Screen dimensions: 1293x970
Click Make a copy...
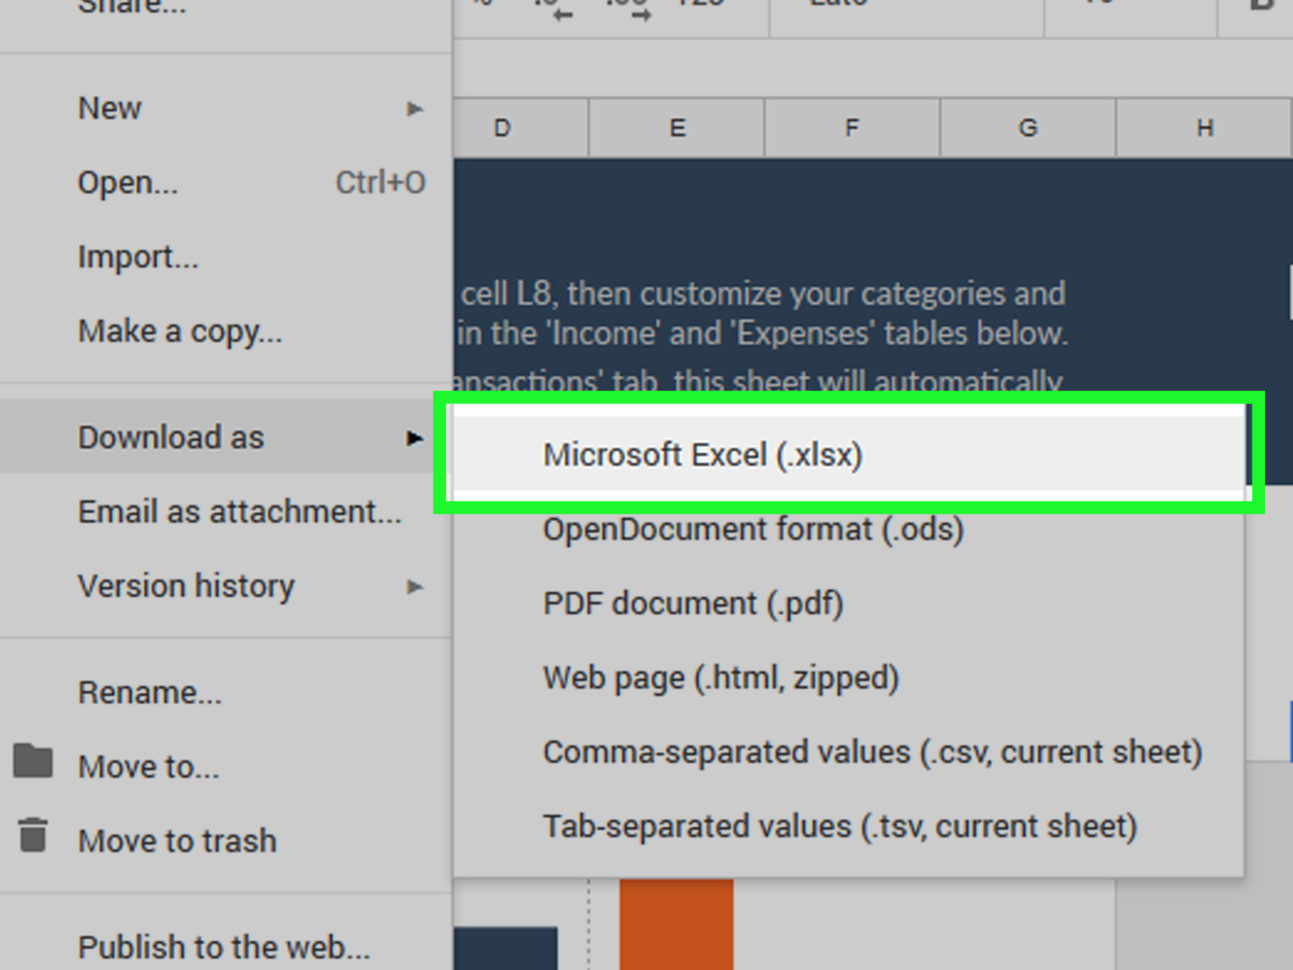click(180, 331)
